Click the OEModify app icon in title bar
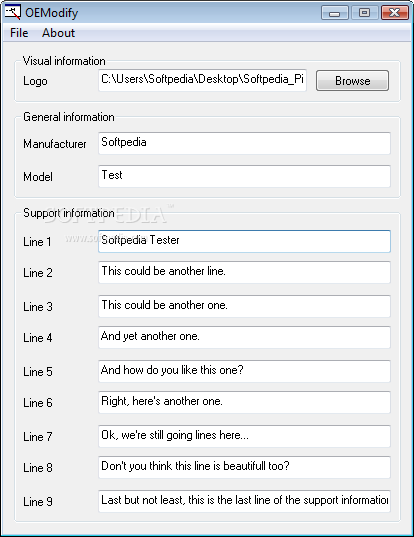The width and height of the screenshot is (414, 537). (x=13, y=12)
